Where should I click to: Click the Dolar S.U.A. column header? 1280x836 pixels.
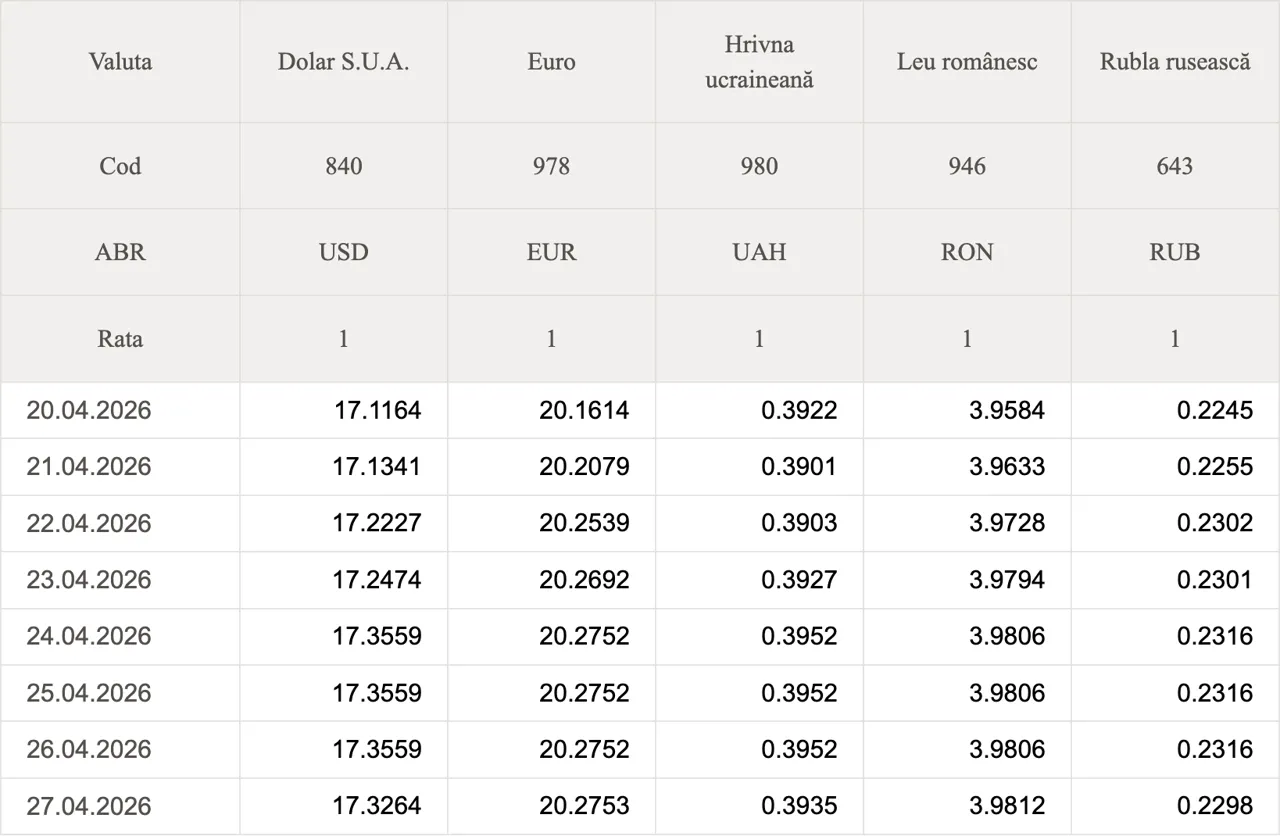(343, 62)
